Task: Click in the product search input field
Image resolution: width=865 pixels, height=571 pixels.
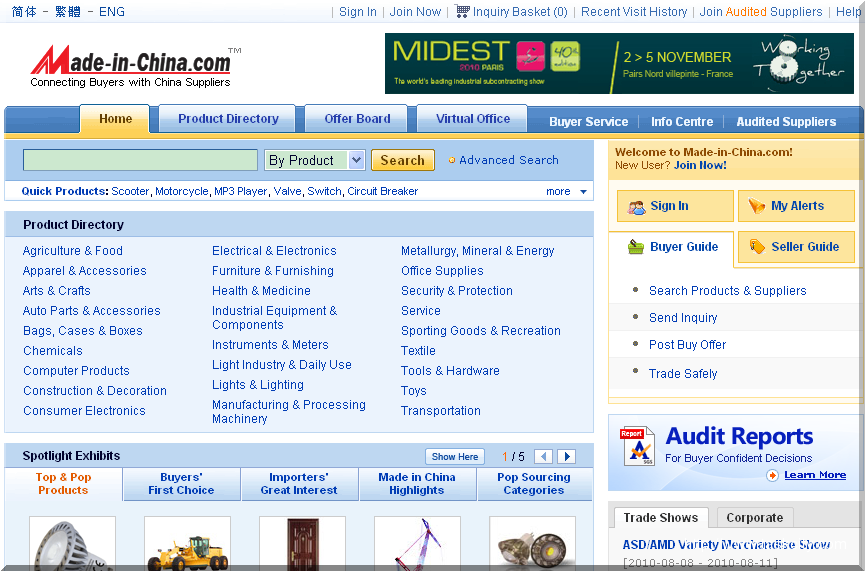Action: coord(140,160)
